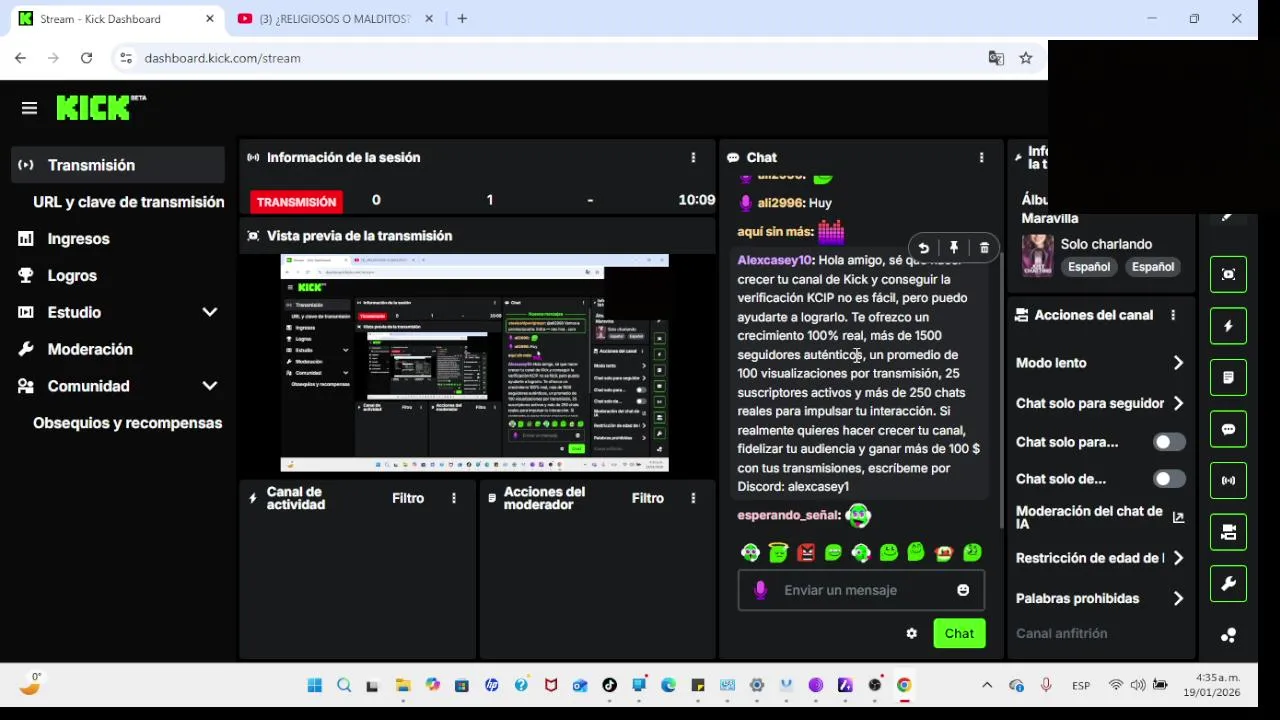Open Moderación del chat de IA external link

[1178, 517]
